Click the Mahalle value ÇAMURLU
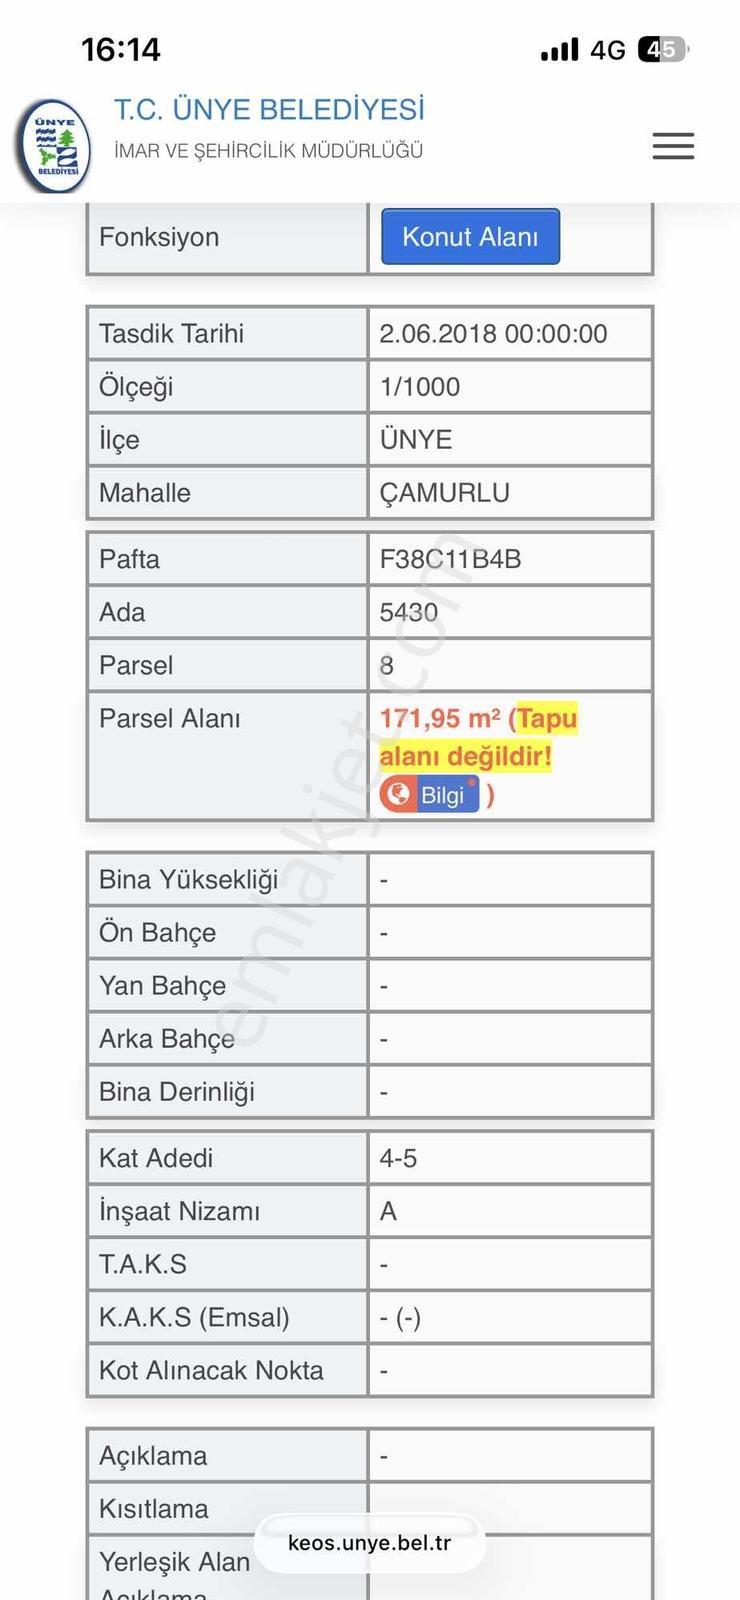The height and width of the screenshot is (1600, 740). pos(444,492)
